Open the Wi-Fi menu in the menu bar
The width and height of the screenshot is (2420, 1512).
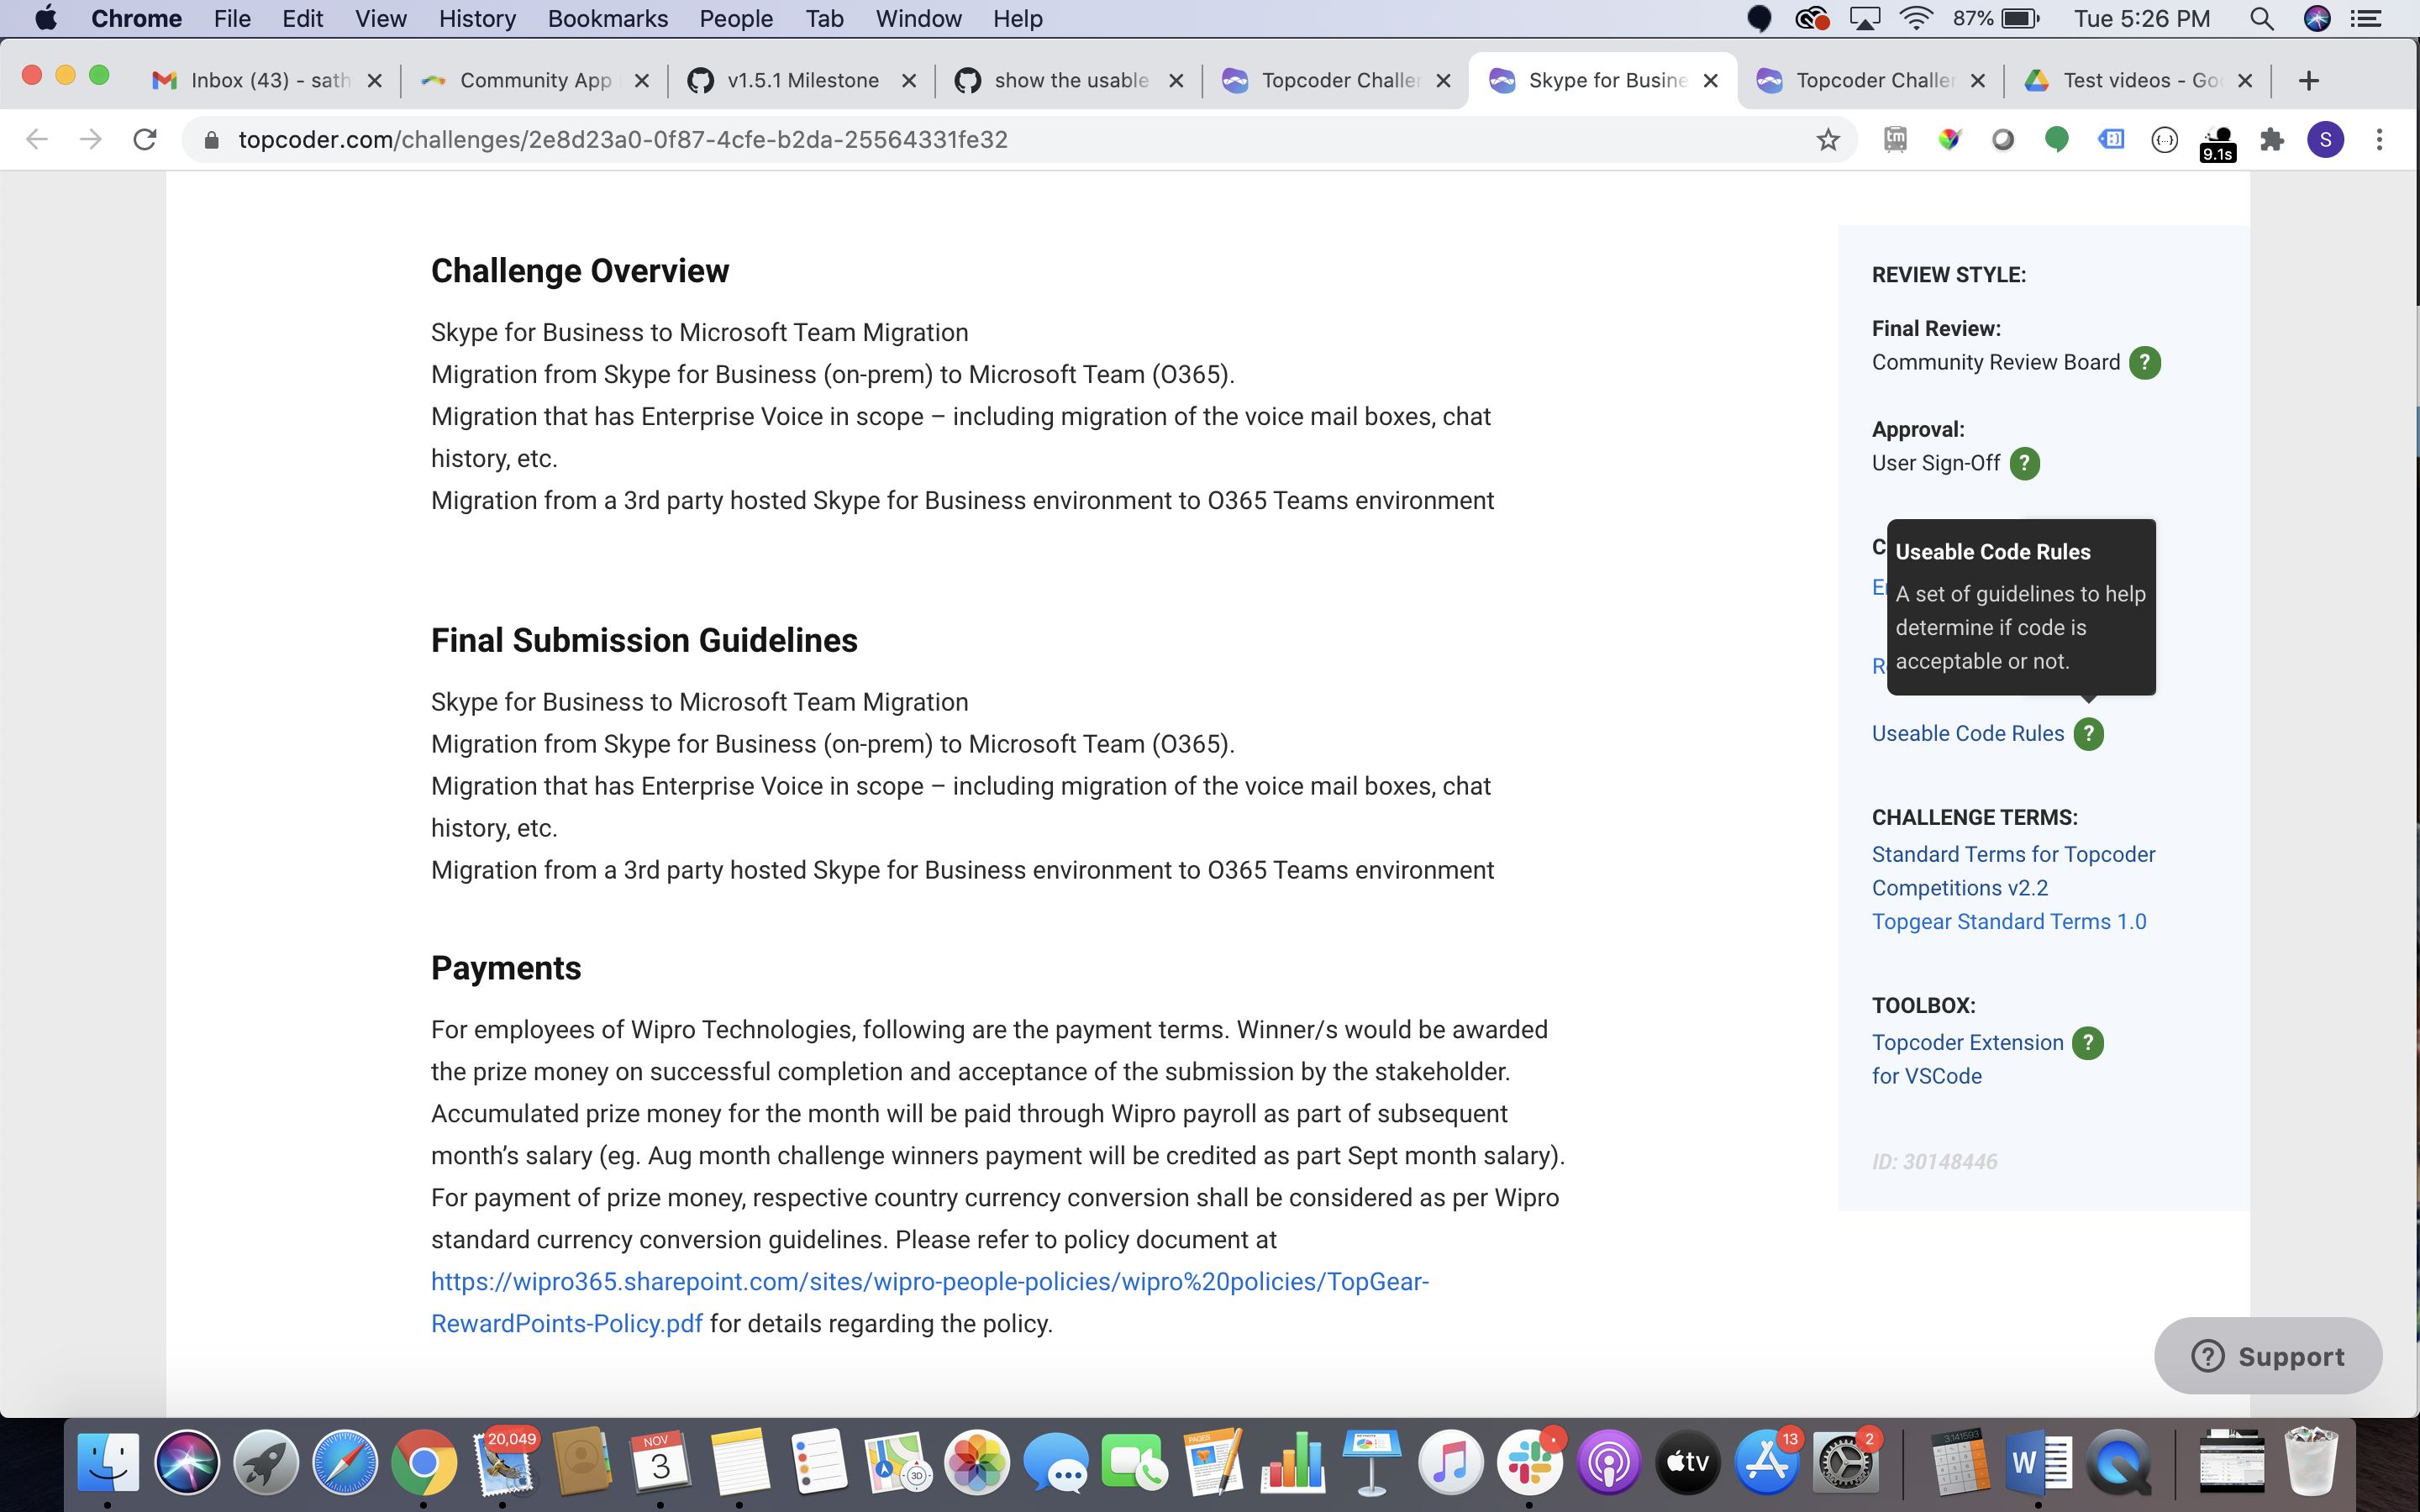click(1915, 18)
